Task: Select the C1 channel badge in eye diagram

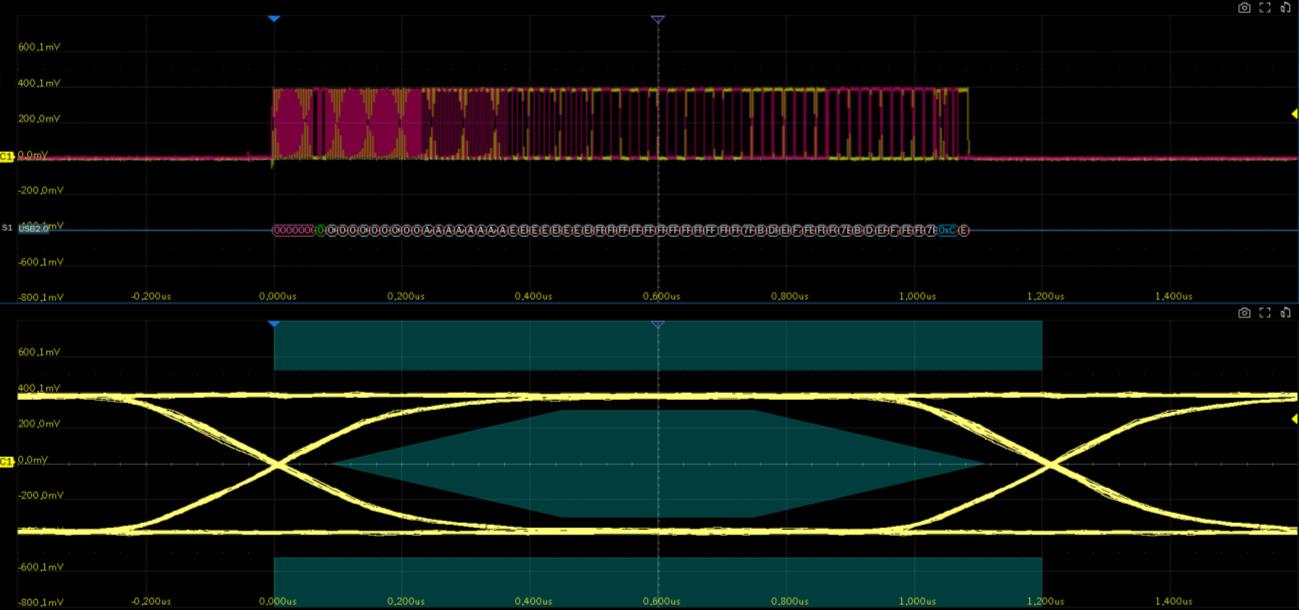Action: (x=6, y=461)
